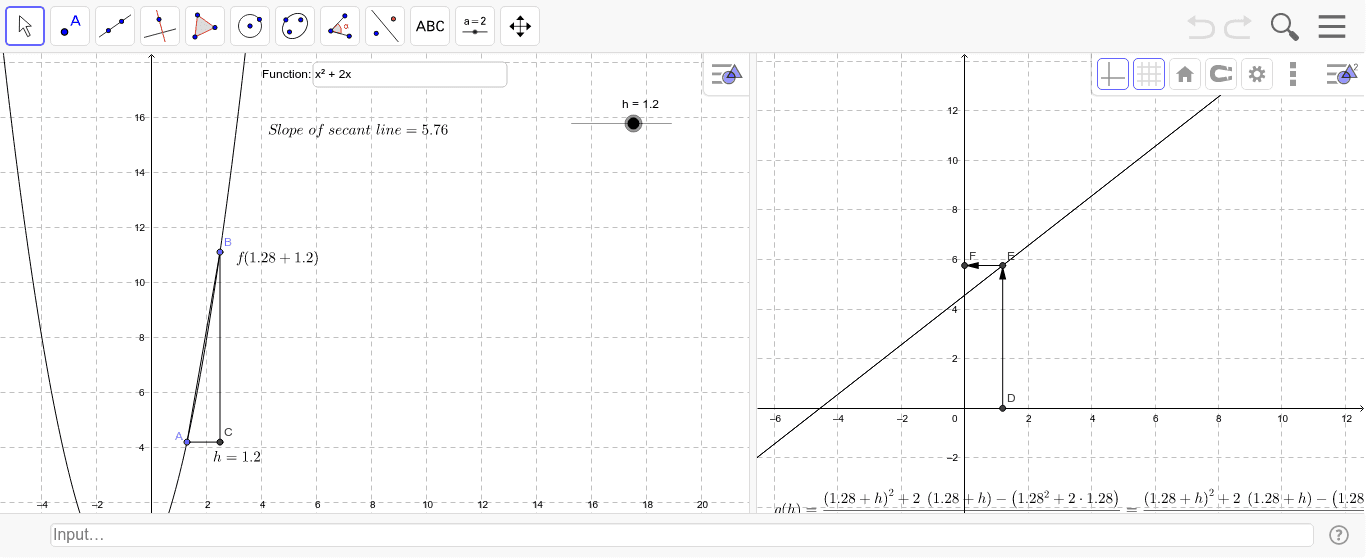Toggle left graphics view style bar
The image size is (1366, 558).
(726, 74)
